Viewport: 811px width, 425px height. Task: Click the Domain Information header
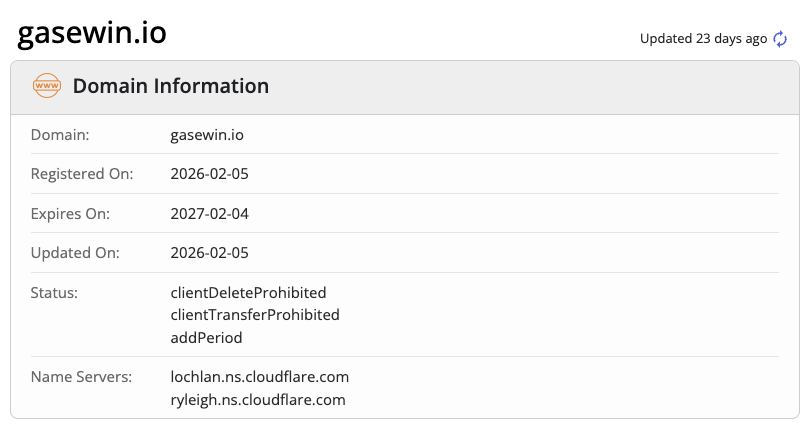click(170, 86)
